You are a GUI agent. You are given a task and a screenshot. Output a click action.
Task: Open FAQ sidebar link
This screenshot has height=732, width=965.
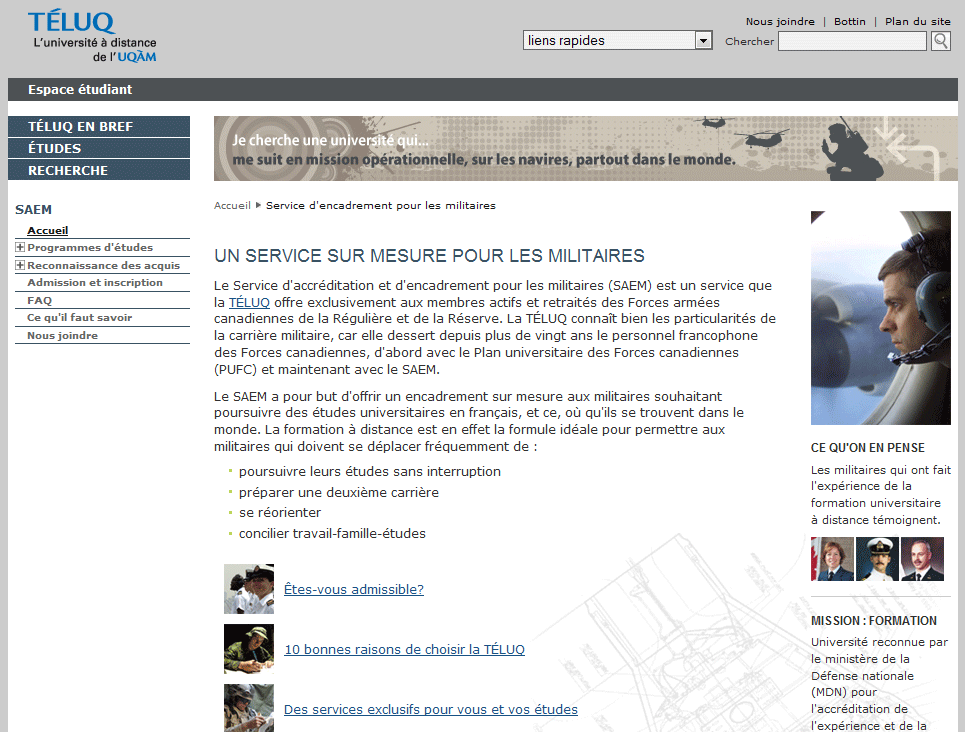(x=39, y=300)
